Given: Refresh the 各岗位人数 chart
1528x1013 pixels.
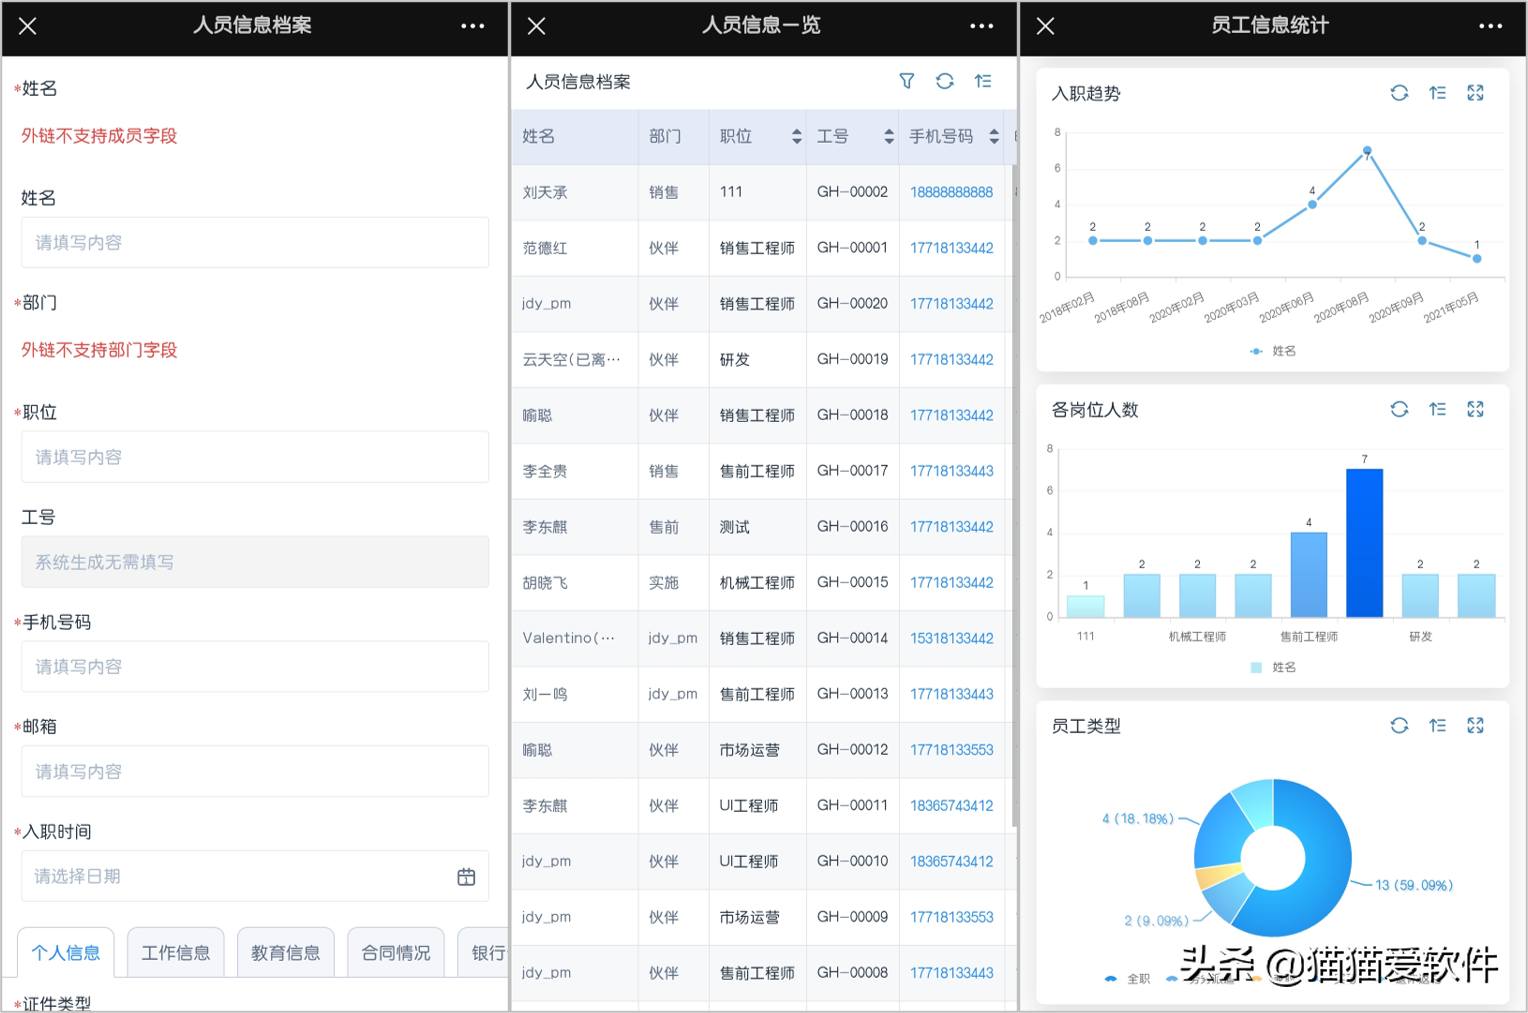Looking at the screenshot, I should coord(1399,409).
